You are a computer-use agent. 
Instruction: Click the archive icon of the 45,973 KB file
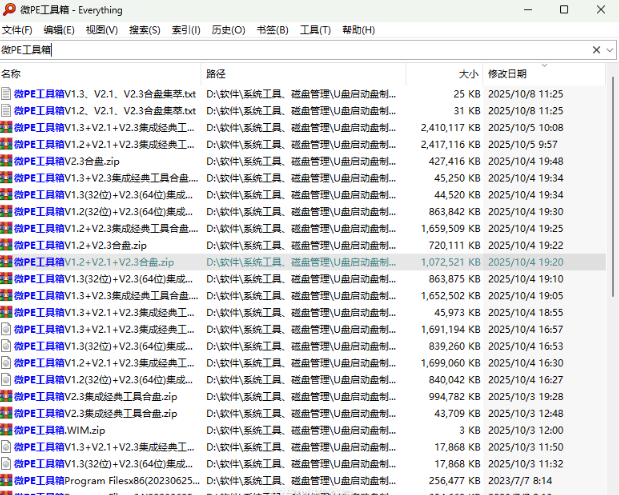(6, 313)
